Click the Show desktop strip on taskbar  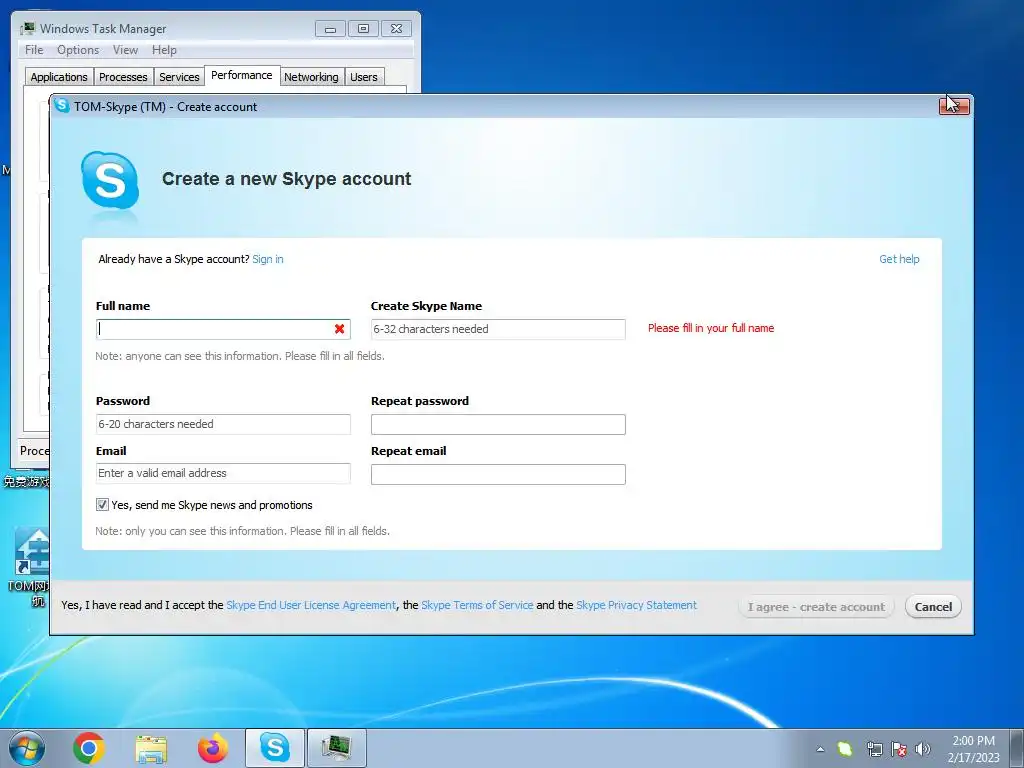click(x=1017, y=748)
